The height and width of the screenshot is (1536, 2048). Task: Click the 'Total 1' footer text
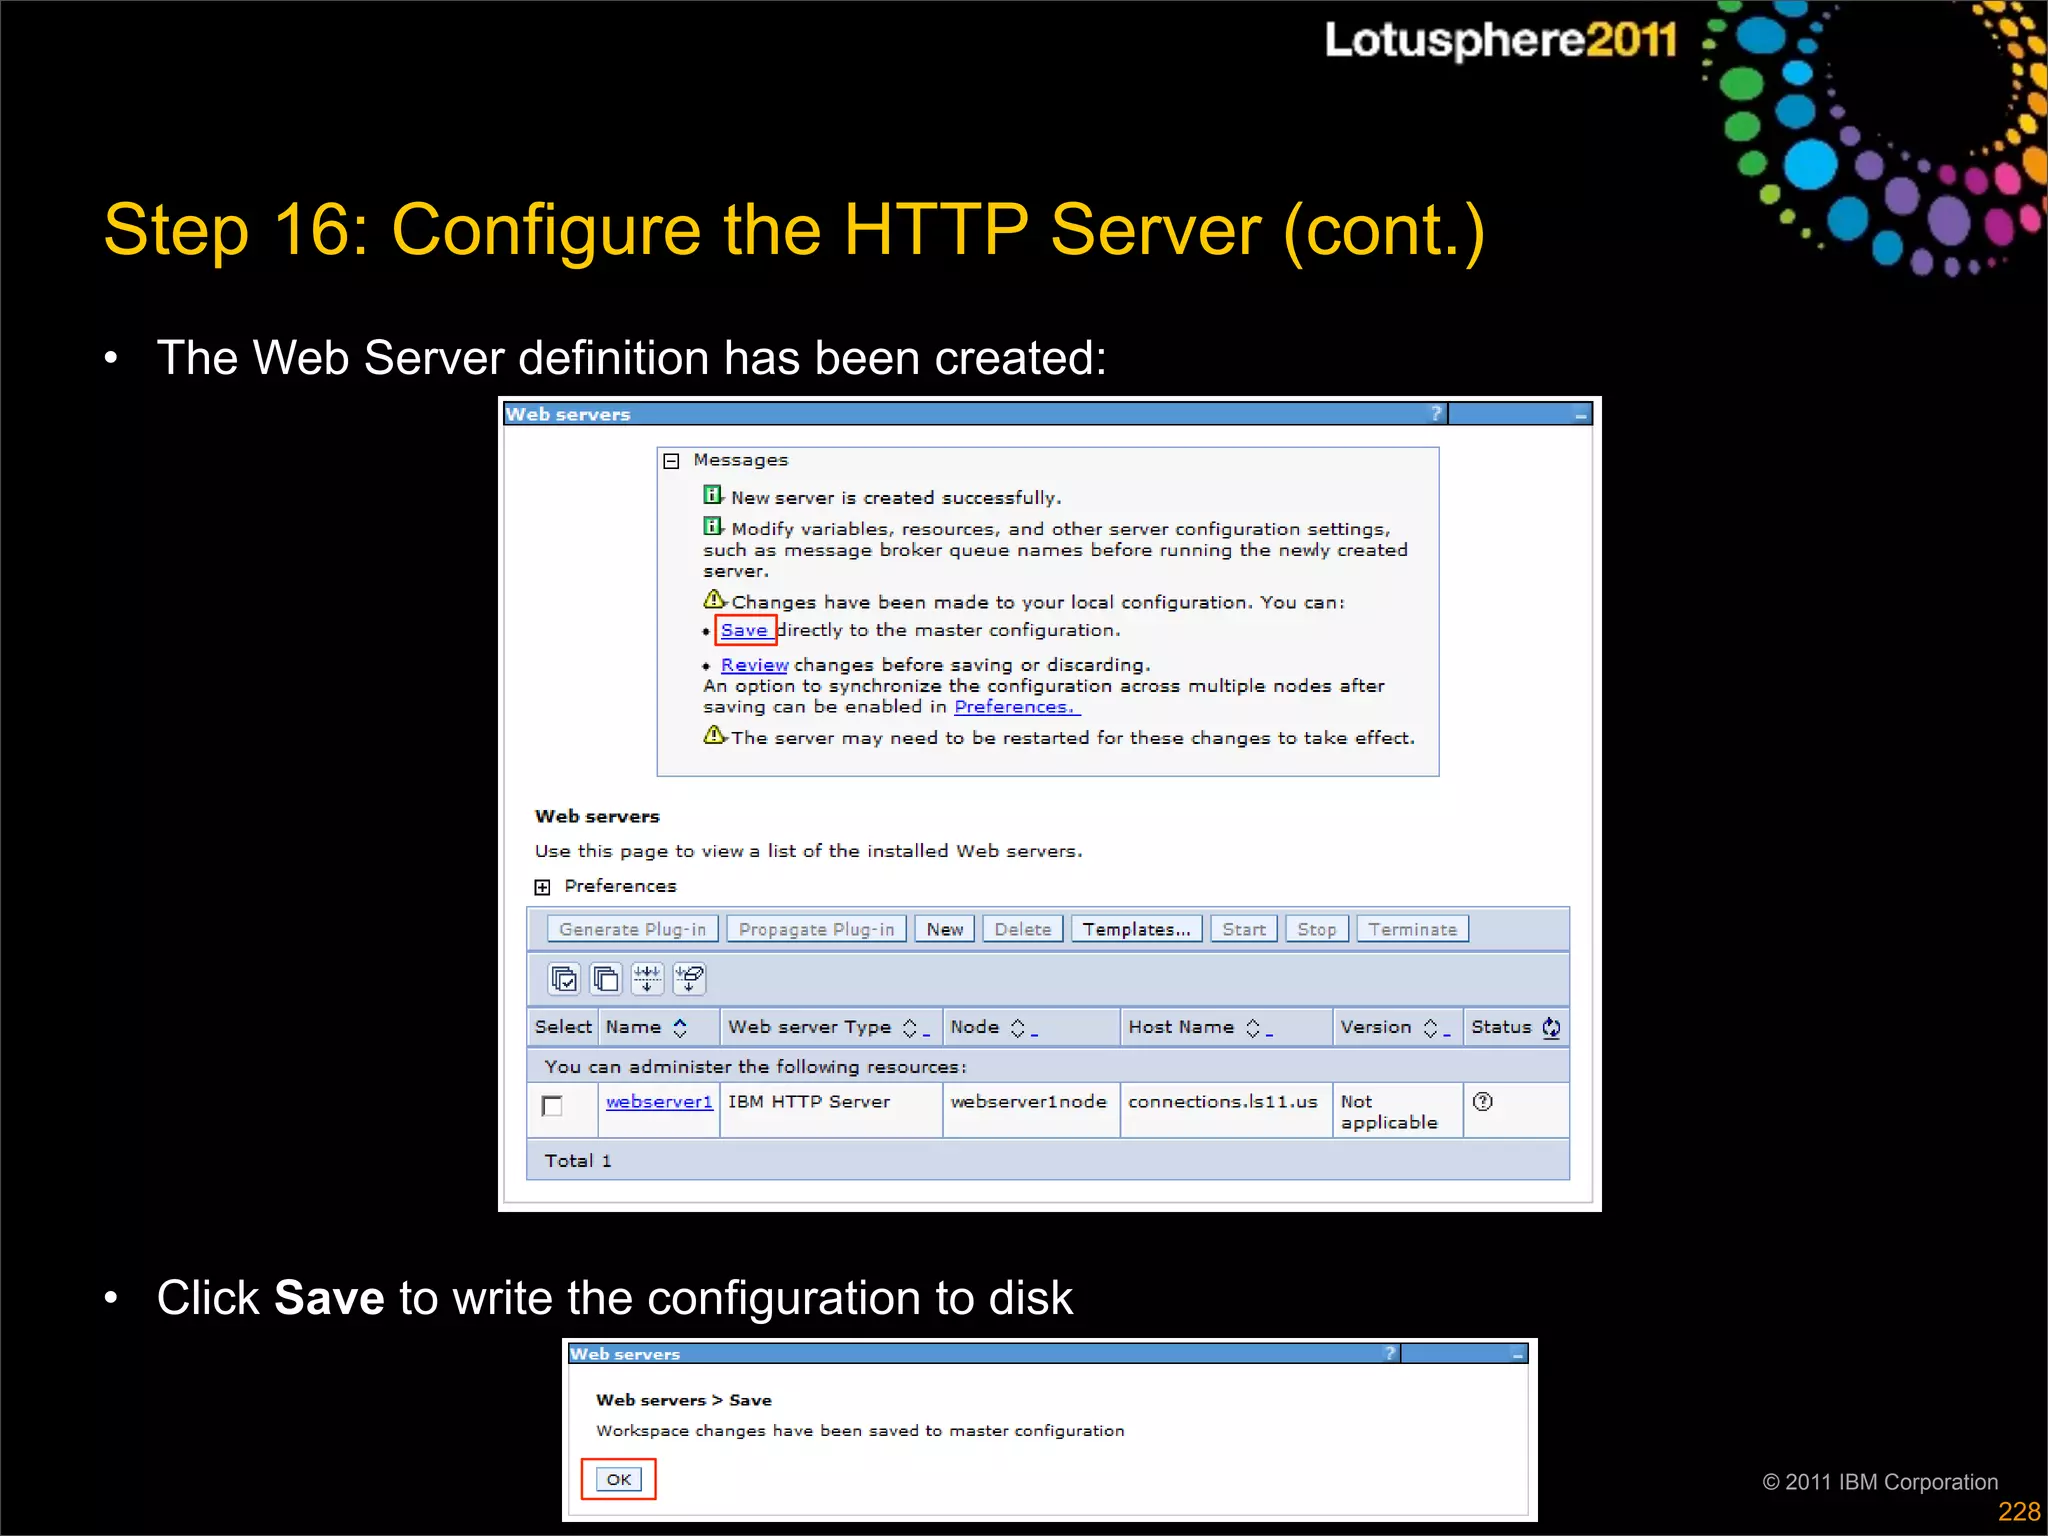578,1161
